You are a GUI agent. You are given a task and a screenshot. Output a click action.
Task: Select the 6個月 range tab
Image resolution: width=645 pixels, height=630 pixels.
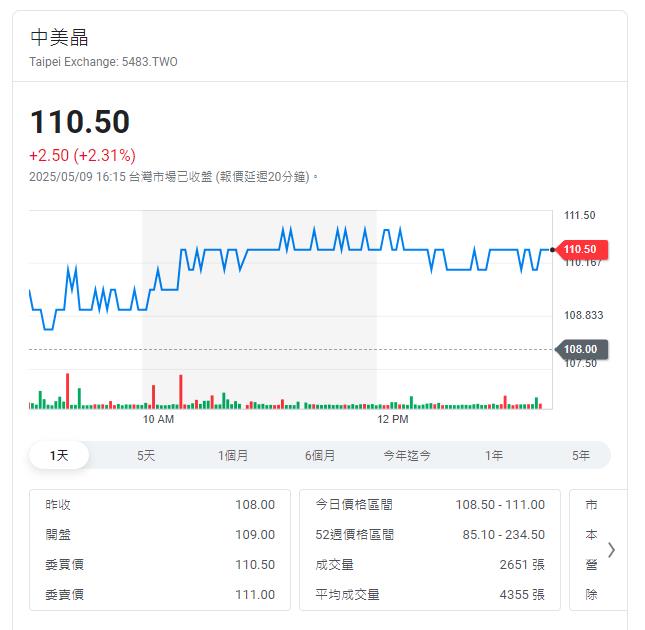pos(320,455)
